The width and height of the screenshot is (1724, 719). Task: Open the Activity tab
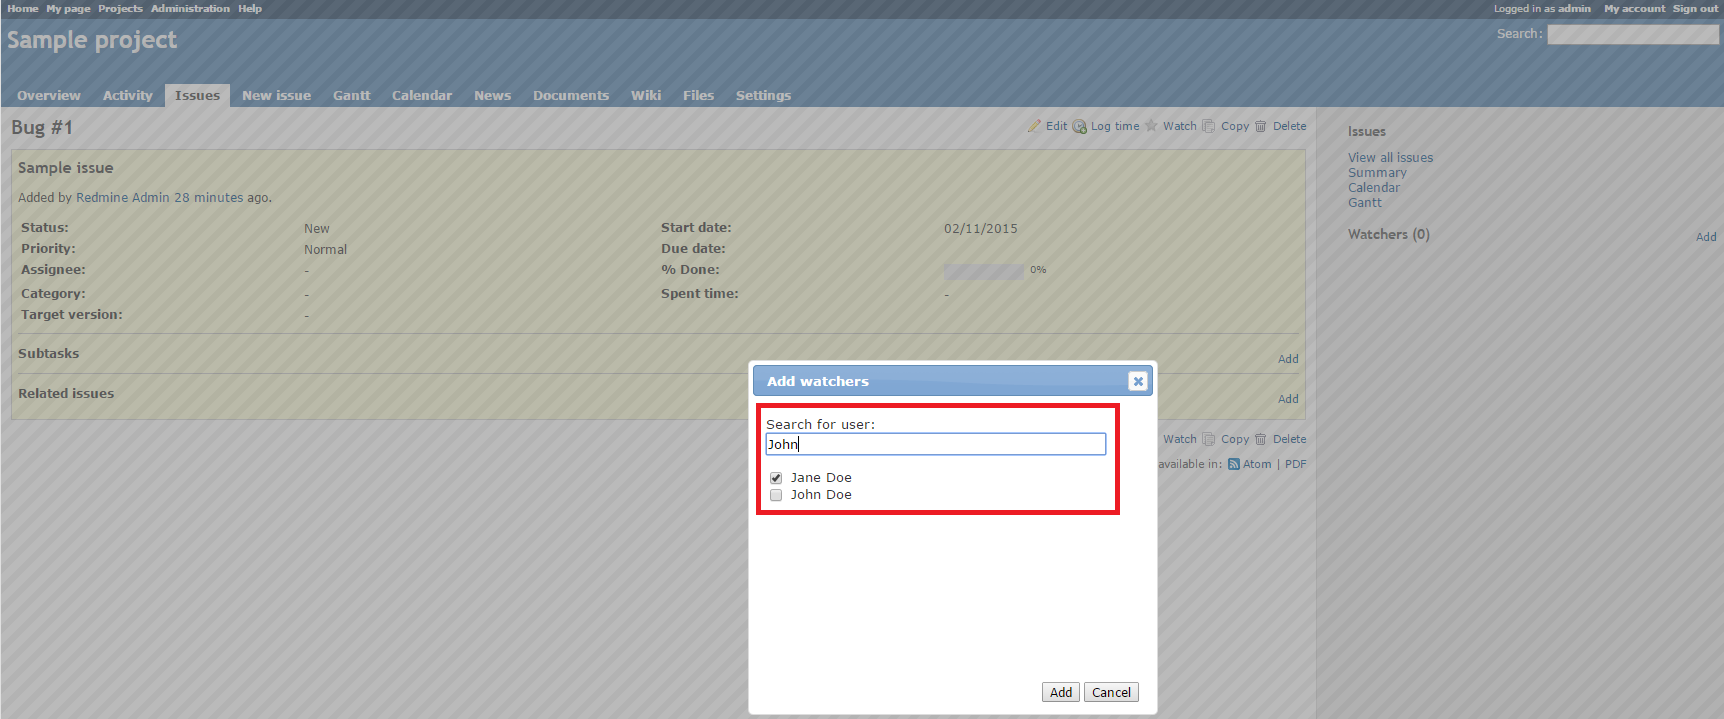[128, 95]
